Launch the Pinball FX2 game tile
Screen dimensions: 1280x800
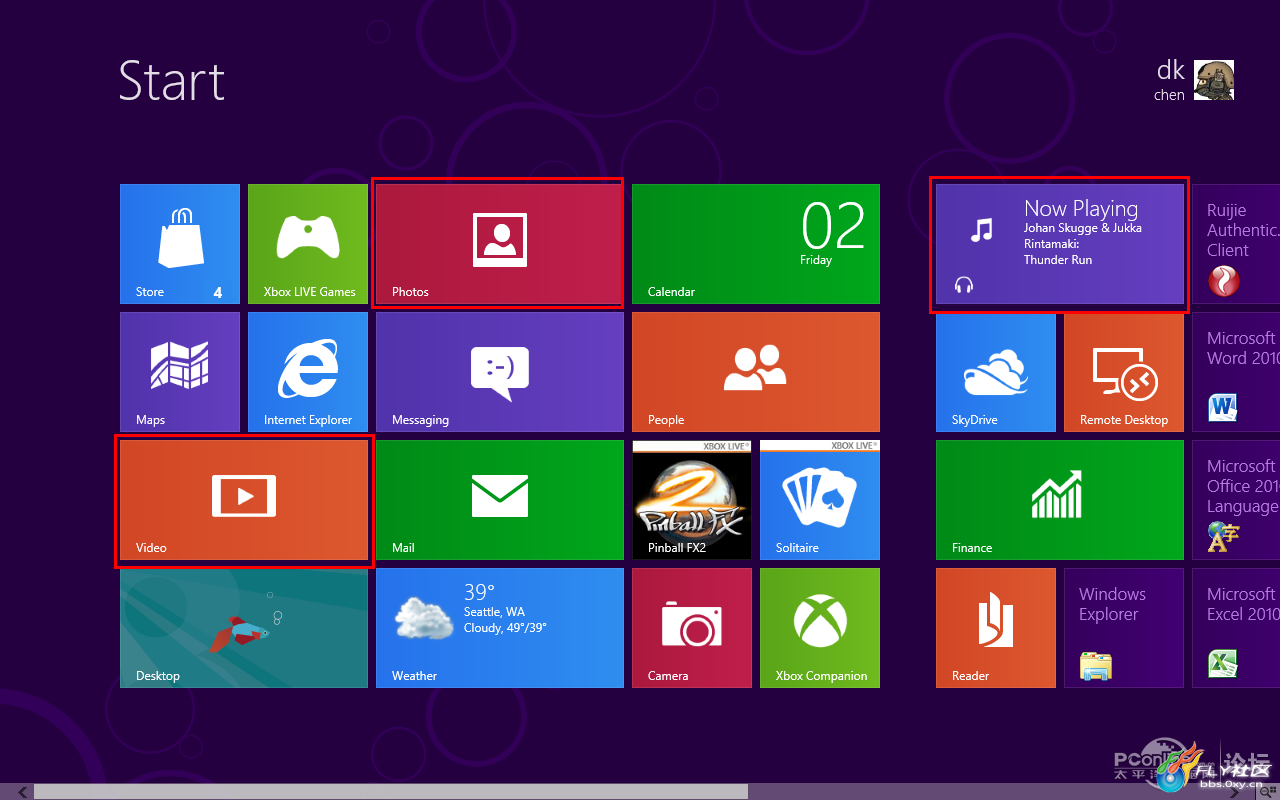[692, 500]
